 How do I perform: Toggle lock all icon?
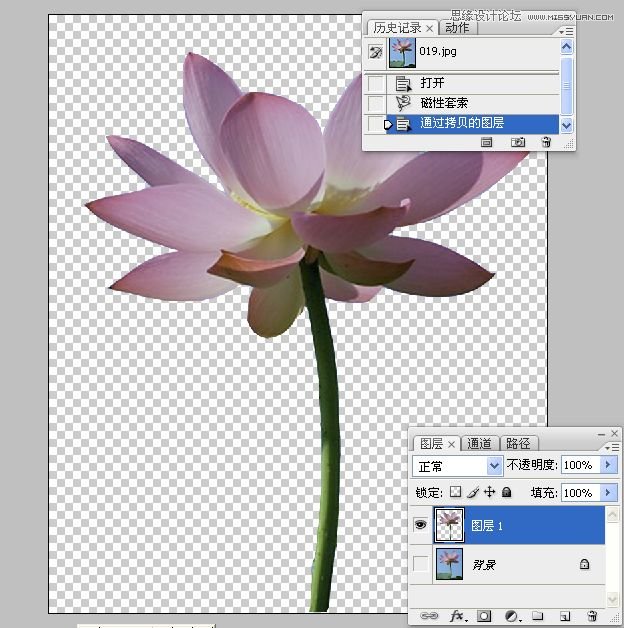pos(507,492)
